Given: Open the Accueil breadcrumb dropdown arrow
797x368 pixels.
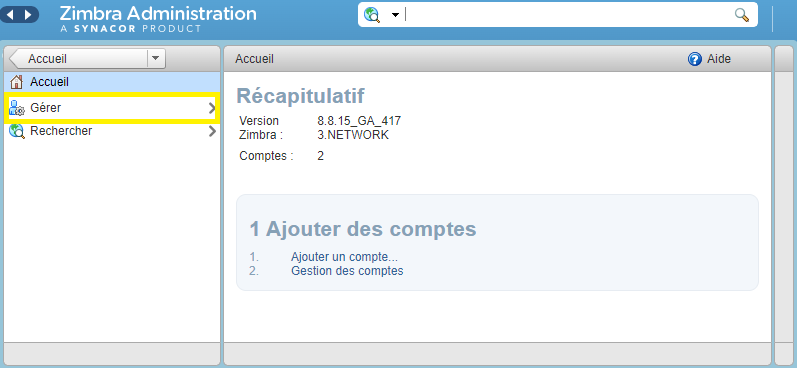Looking at the screenshot, I should (x=156, y=59).
